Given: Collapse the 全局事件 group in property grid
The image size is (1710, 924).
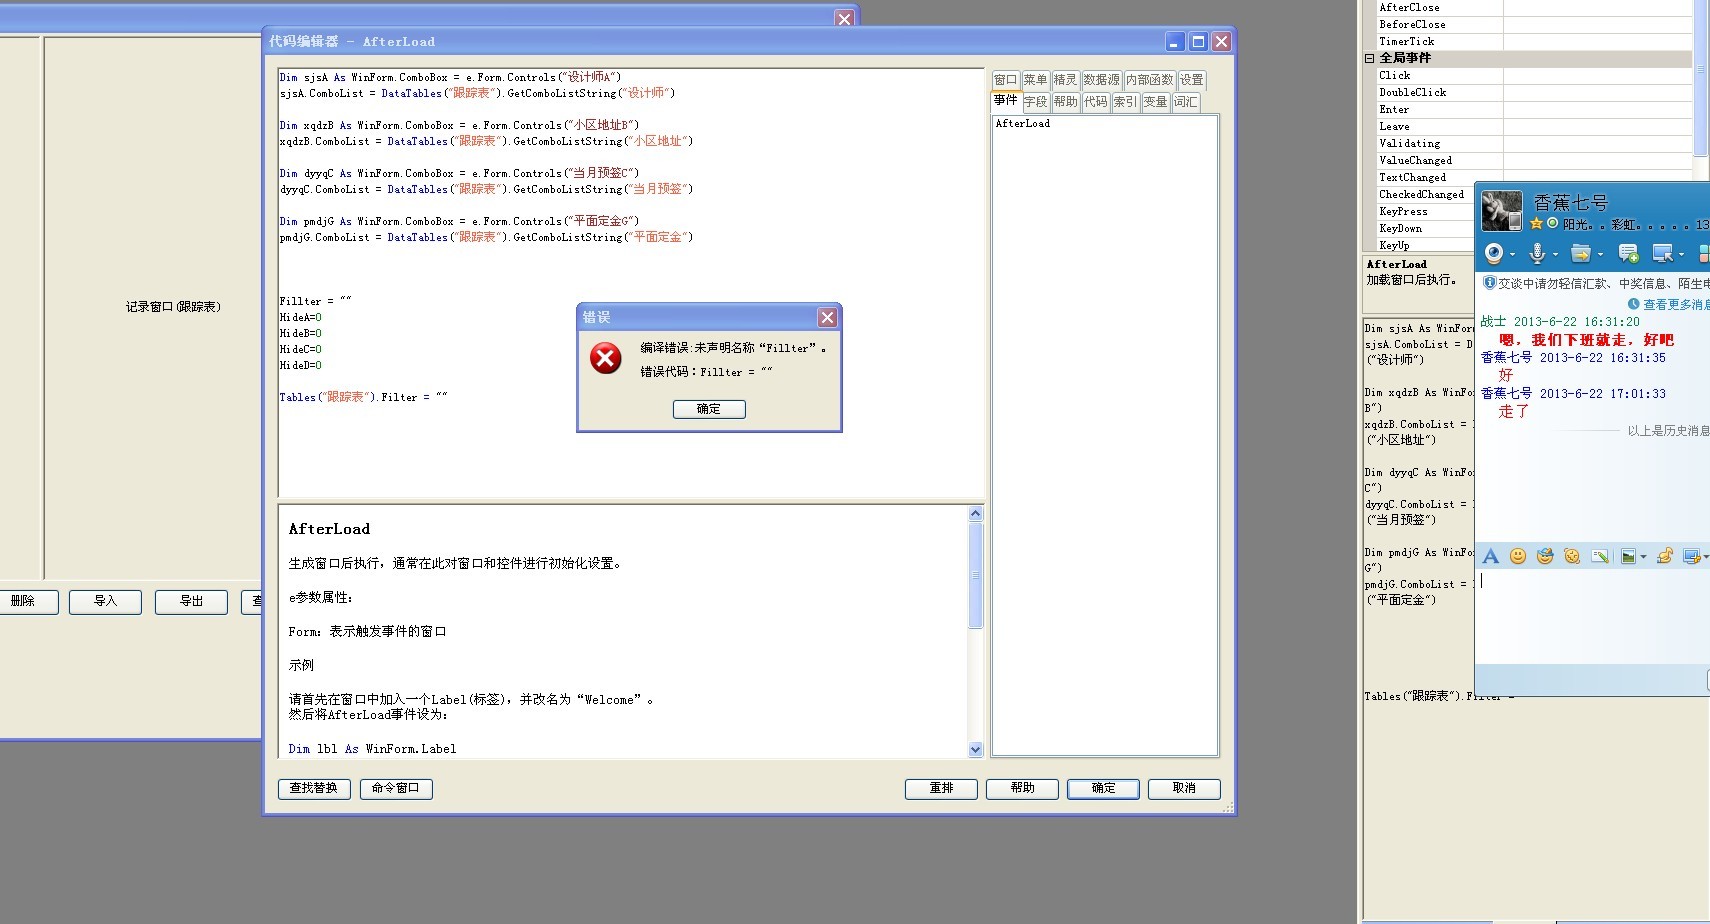Looking at the screenshot, I should pos(1370,58).
